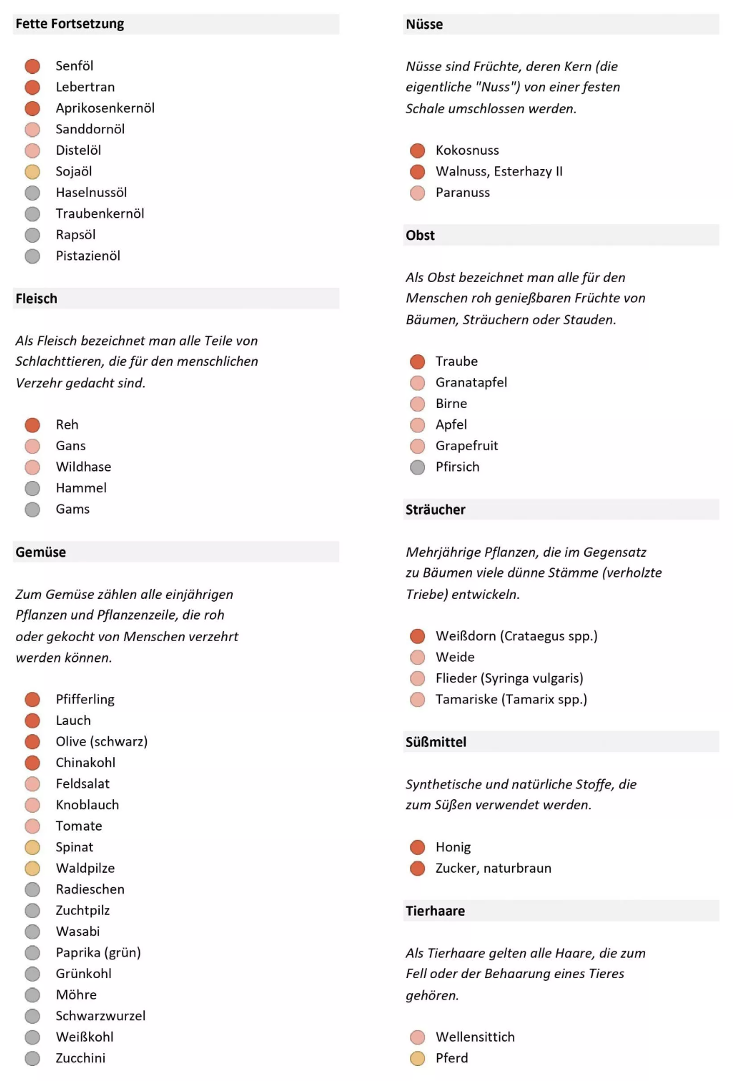Select the Fleisch section header
734x1082 pixels.
[x=37, y=298]
